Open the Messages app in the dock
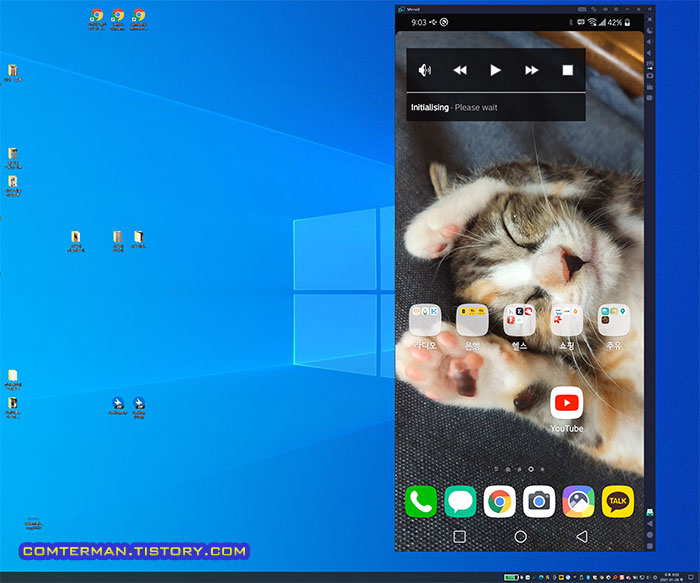The width and height of the screenshot is (700, 583). point(460,501)
